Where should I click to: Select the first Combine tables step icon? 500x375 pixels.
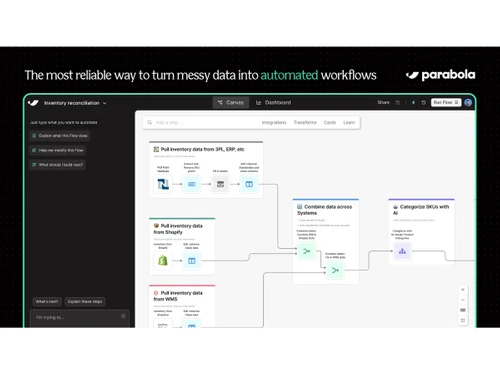pyautogui.click(x=306, y=251)
